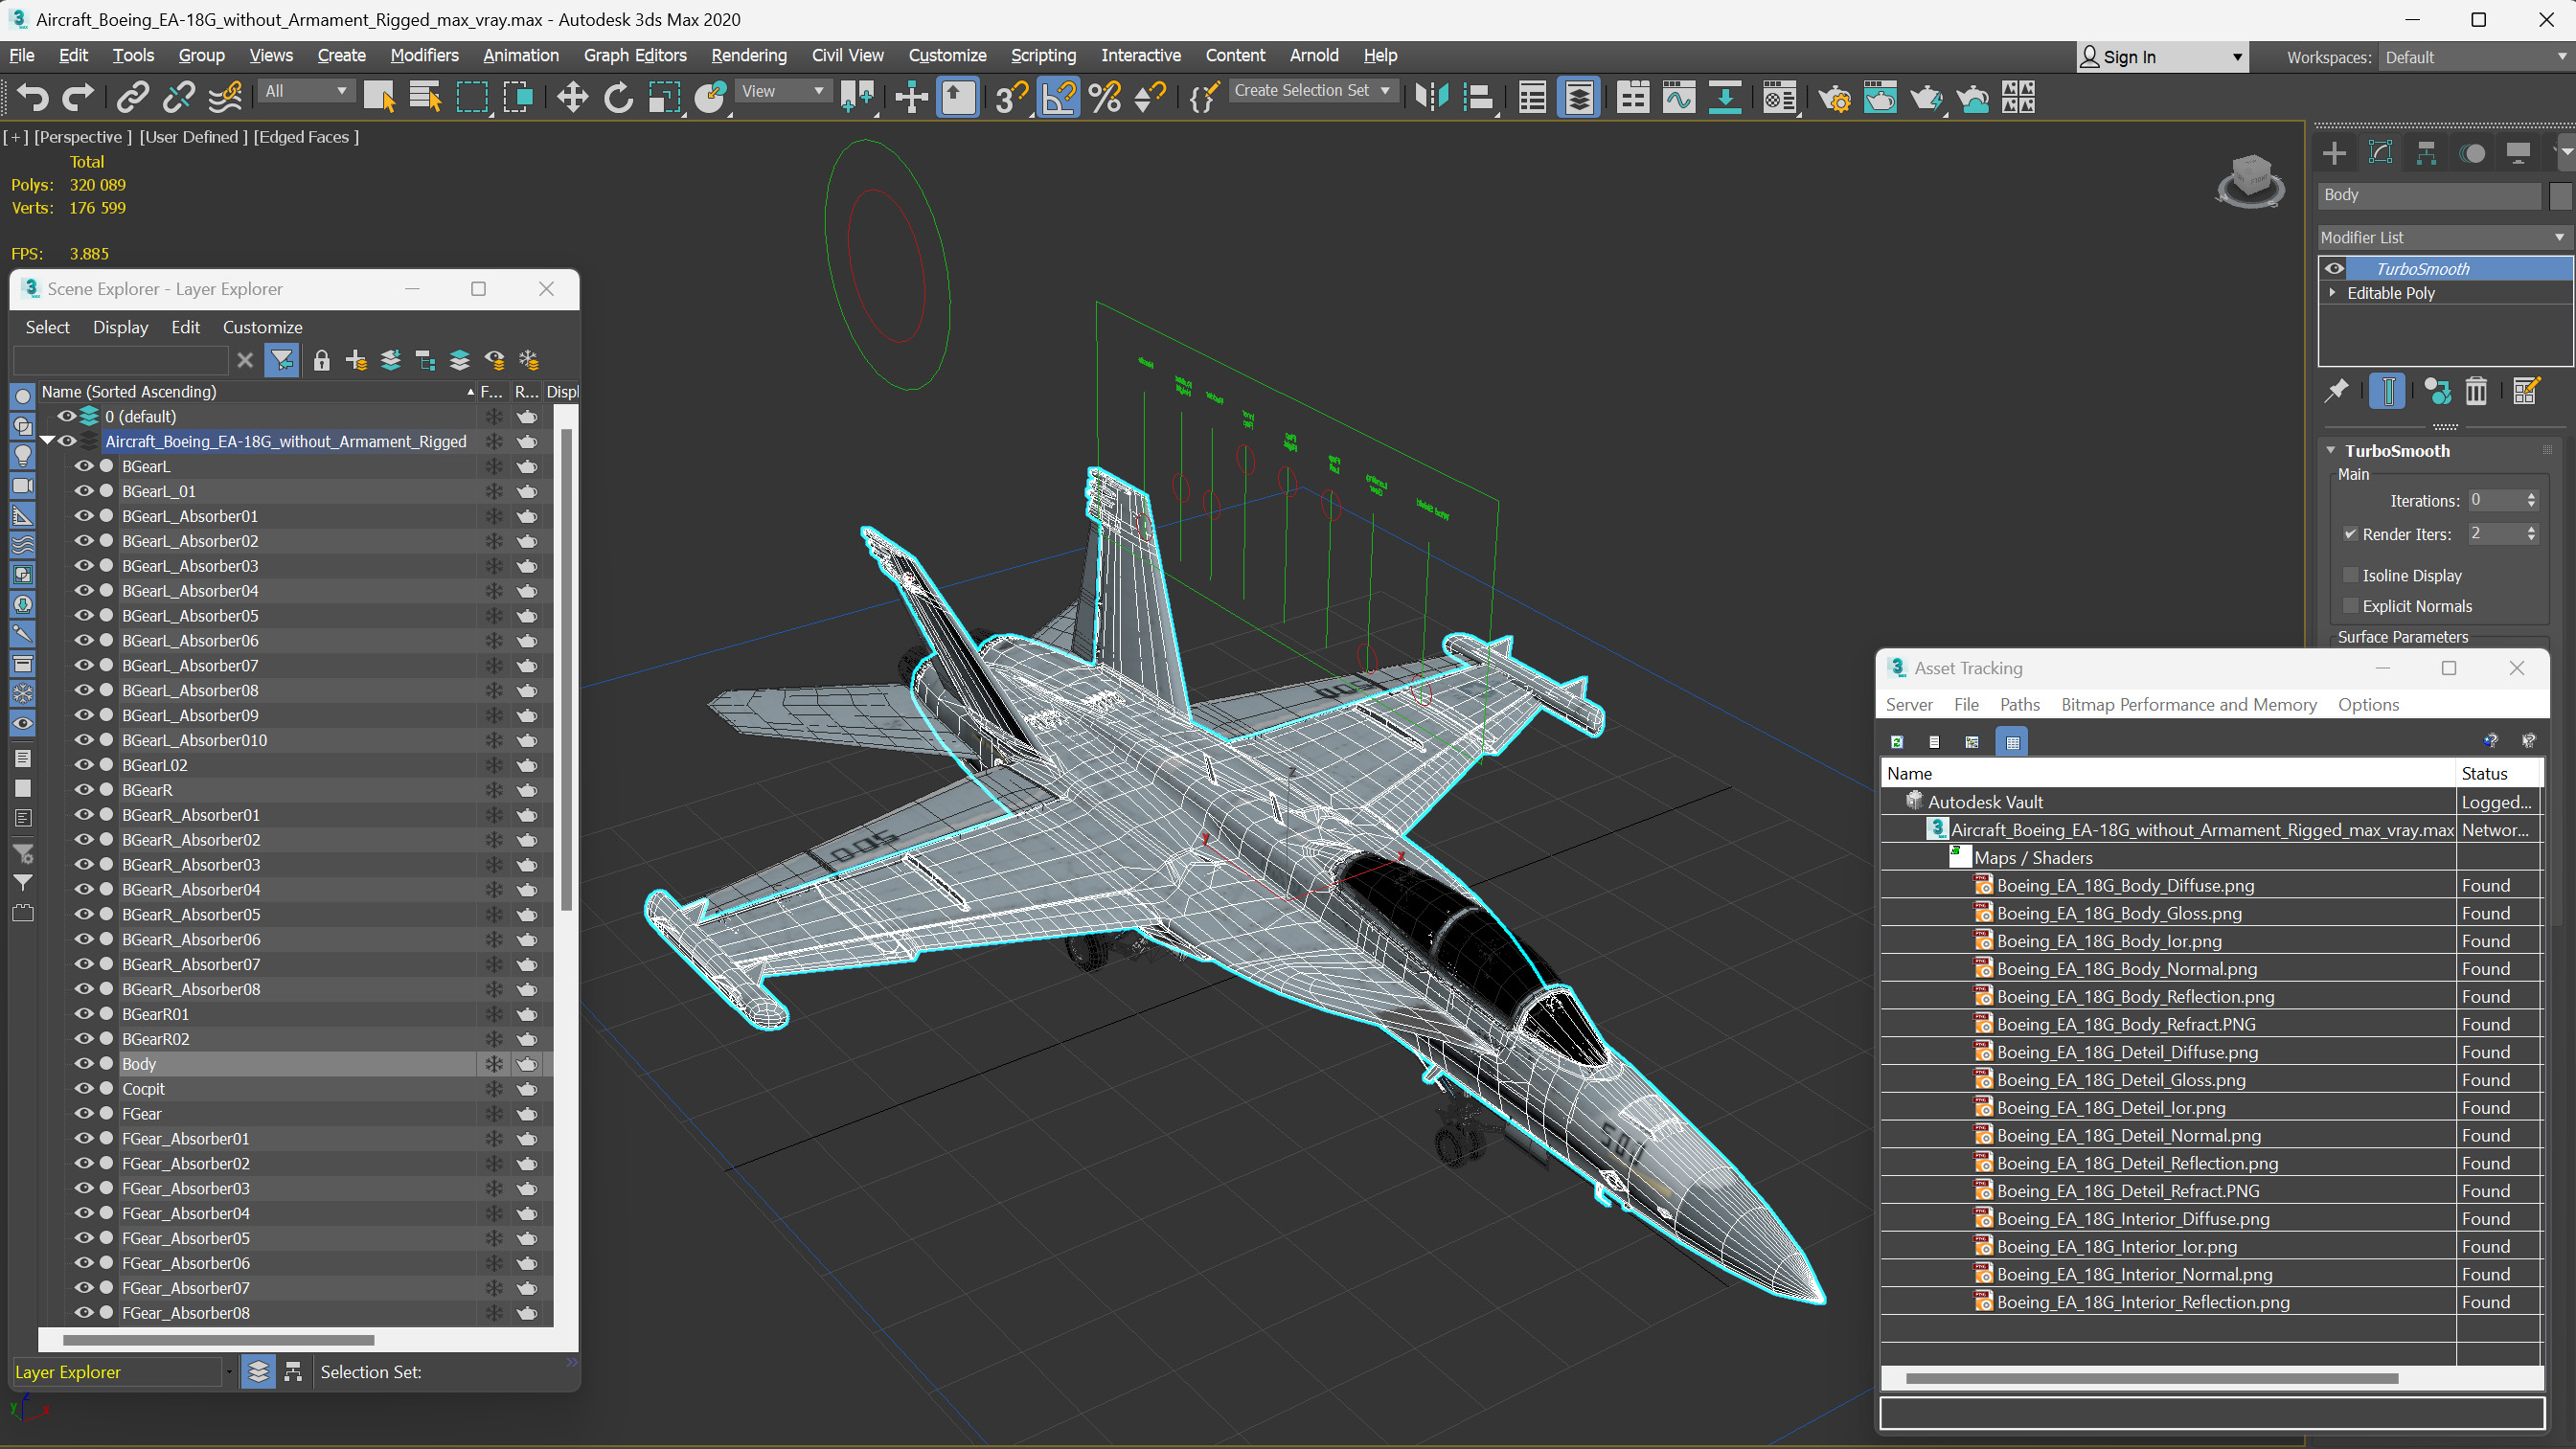Screen dimensions: 2576x1449
Task: Click the Redo arrow icon
Action: tap(78, 97)
